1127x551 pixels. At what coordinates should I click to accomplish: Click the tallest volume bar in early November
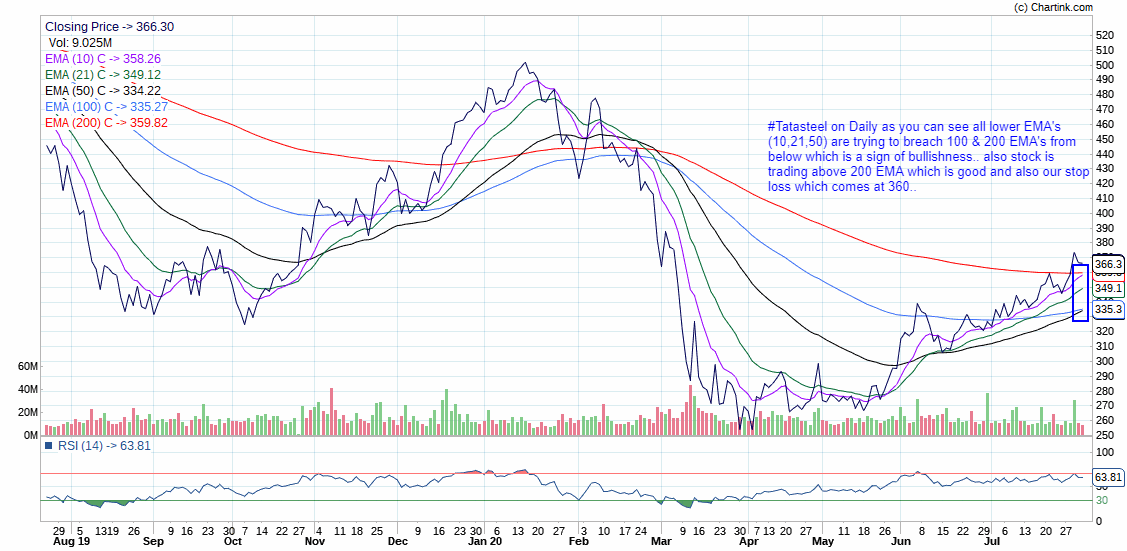(x=331, y=412)
